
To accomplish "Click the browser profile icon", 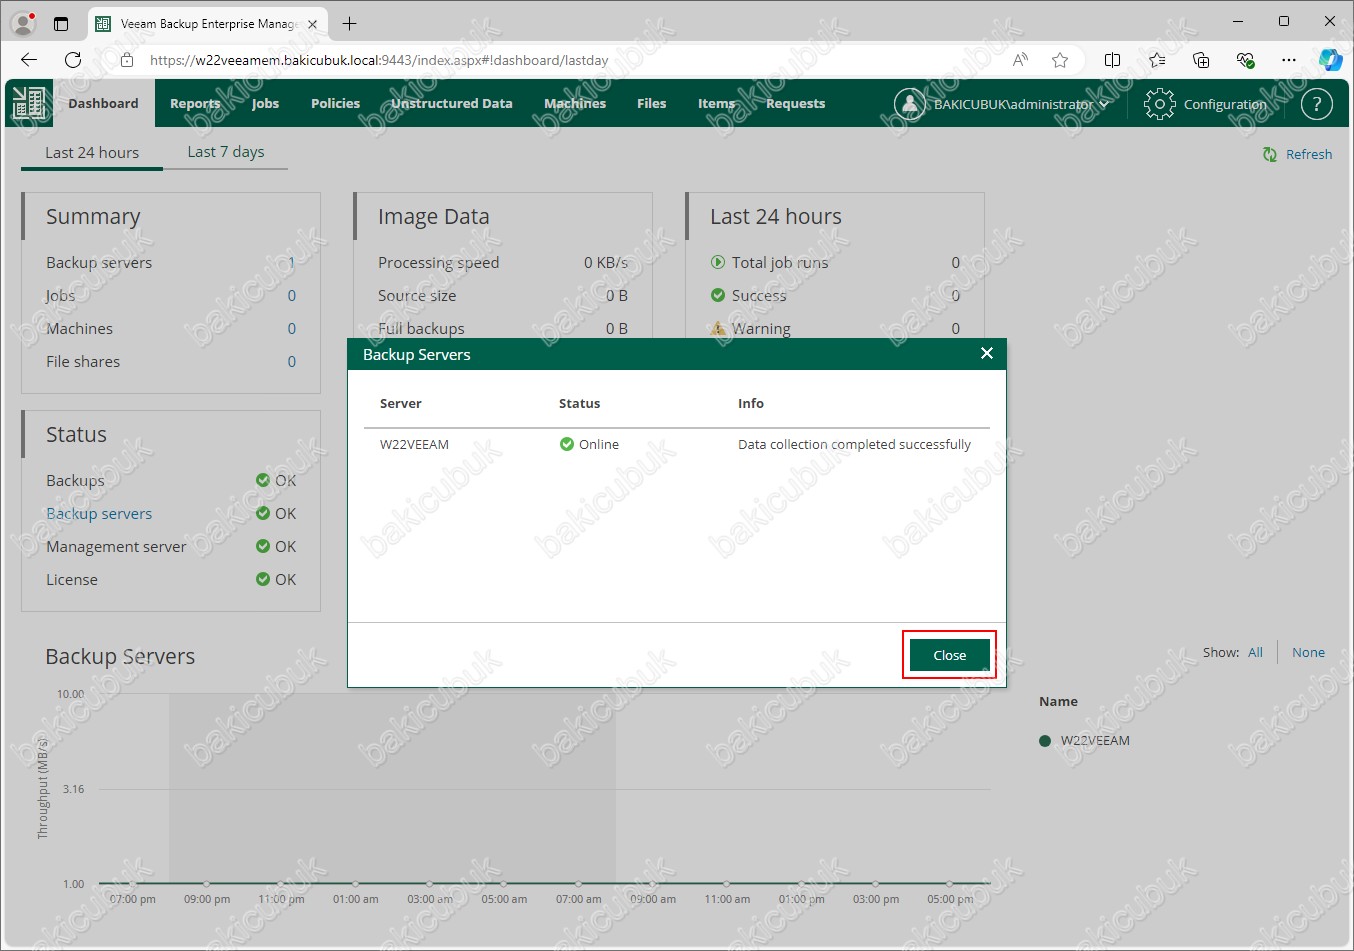I will click(x=22, y=23).
